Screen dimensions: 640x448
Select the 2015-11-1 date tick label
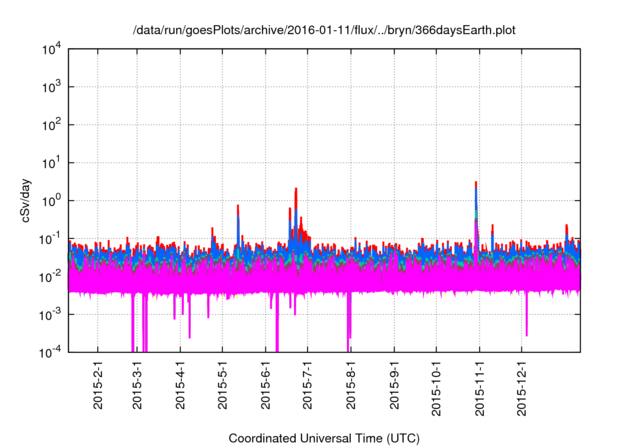(x=480, y=391)
